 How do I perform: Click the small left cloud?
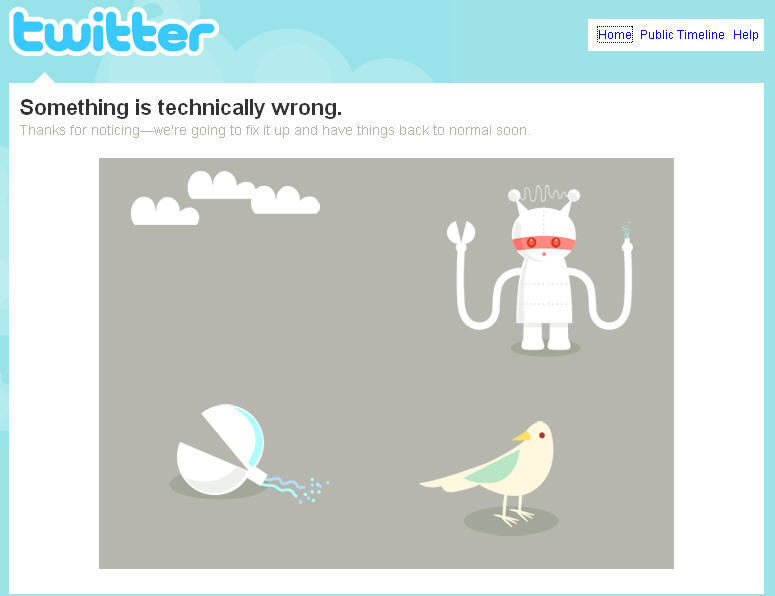(165, 211)
